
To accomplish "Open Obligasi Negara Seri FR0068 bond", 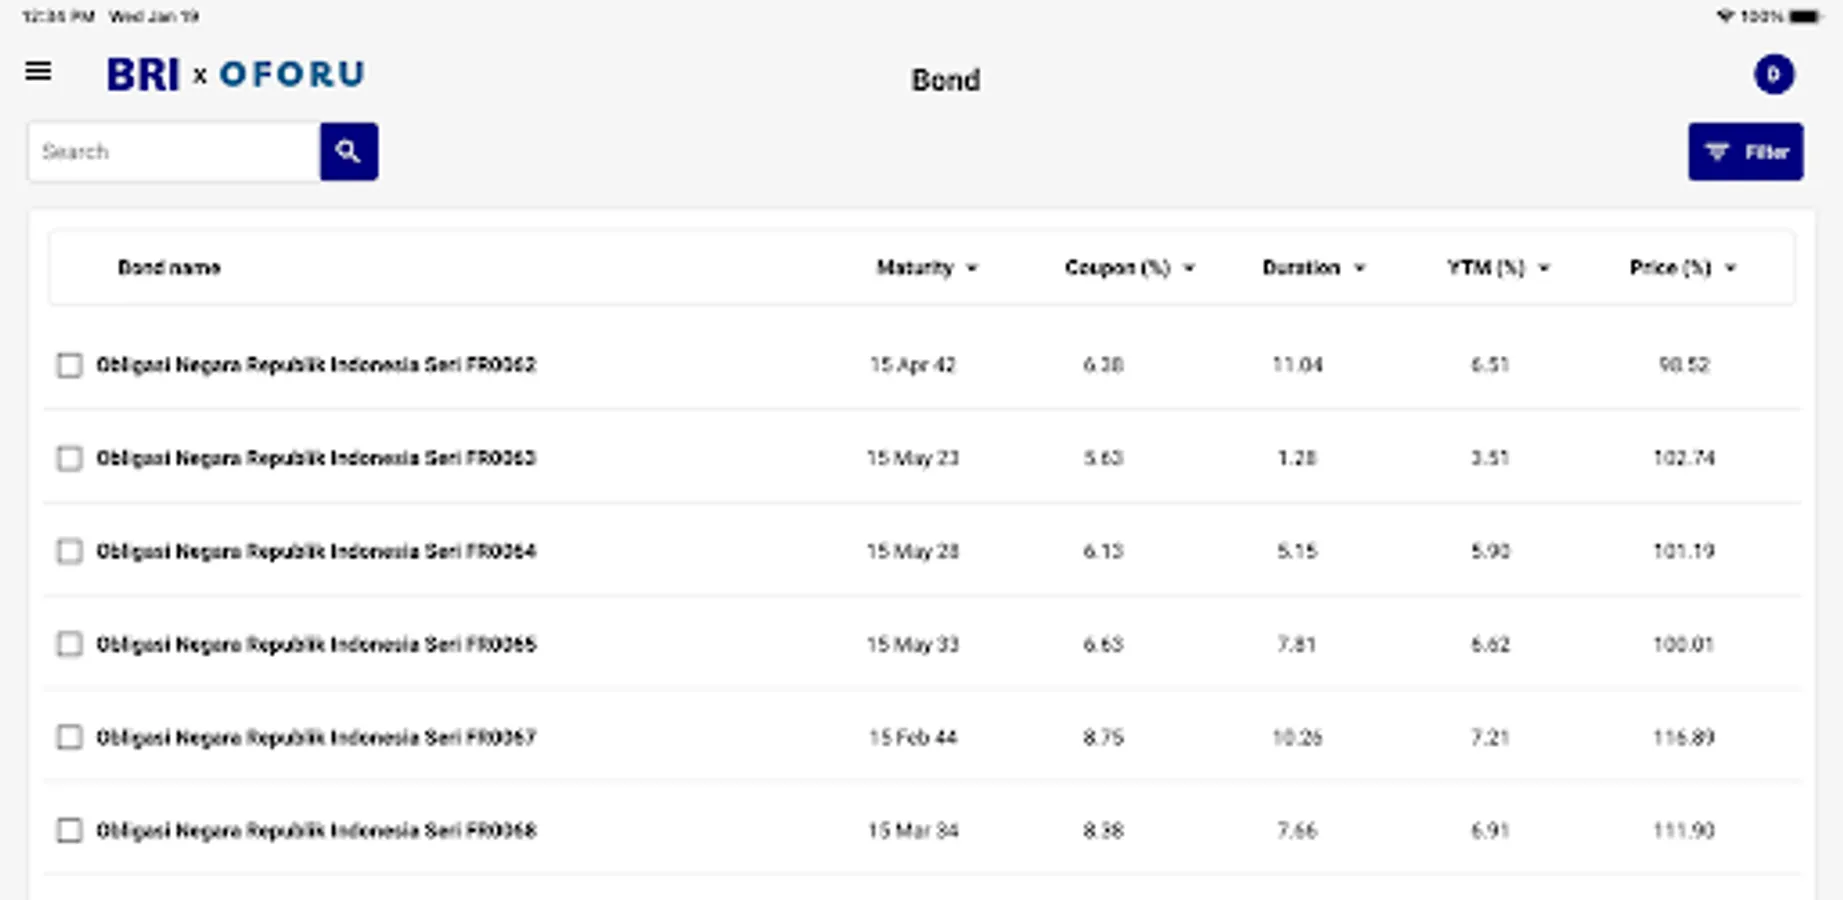I will pos(316,831).
